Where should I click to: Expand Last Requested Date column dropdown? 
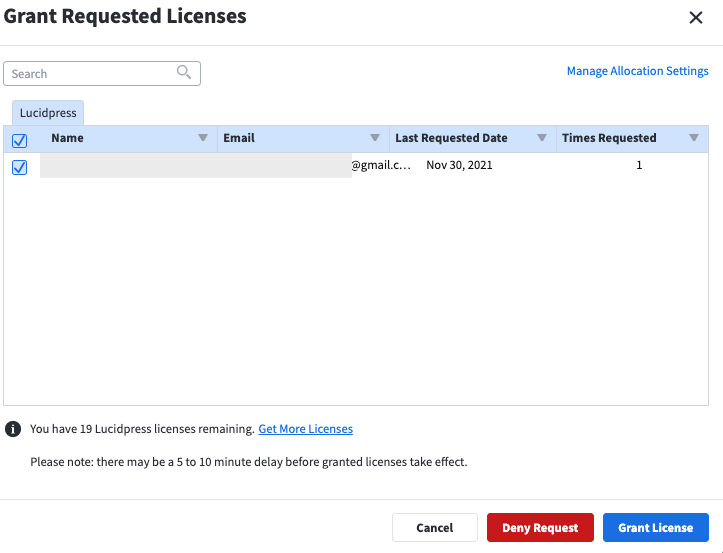pos(542,138)
